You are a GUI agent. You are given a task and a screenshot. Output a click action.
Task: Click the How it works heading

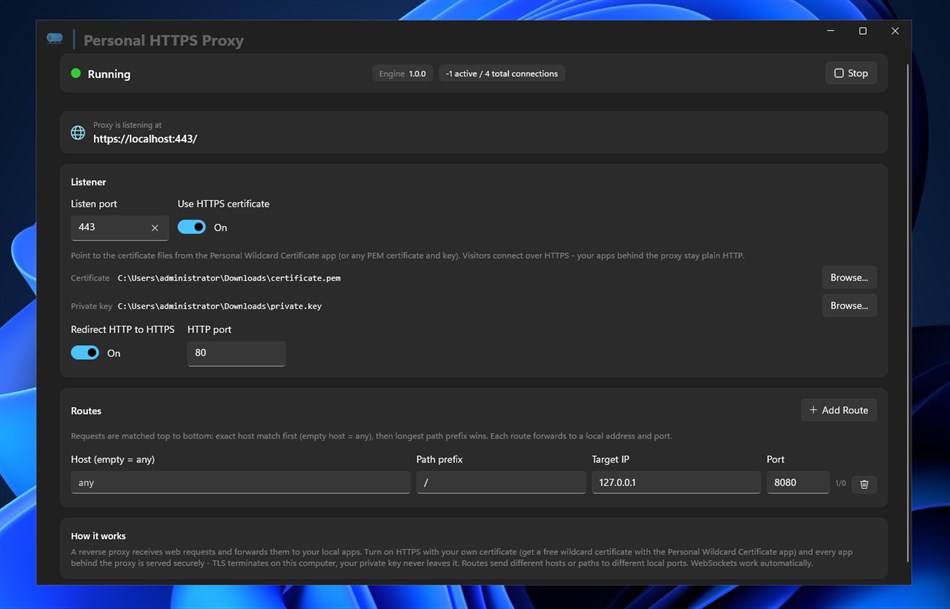(98, 536)
